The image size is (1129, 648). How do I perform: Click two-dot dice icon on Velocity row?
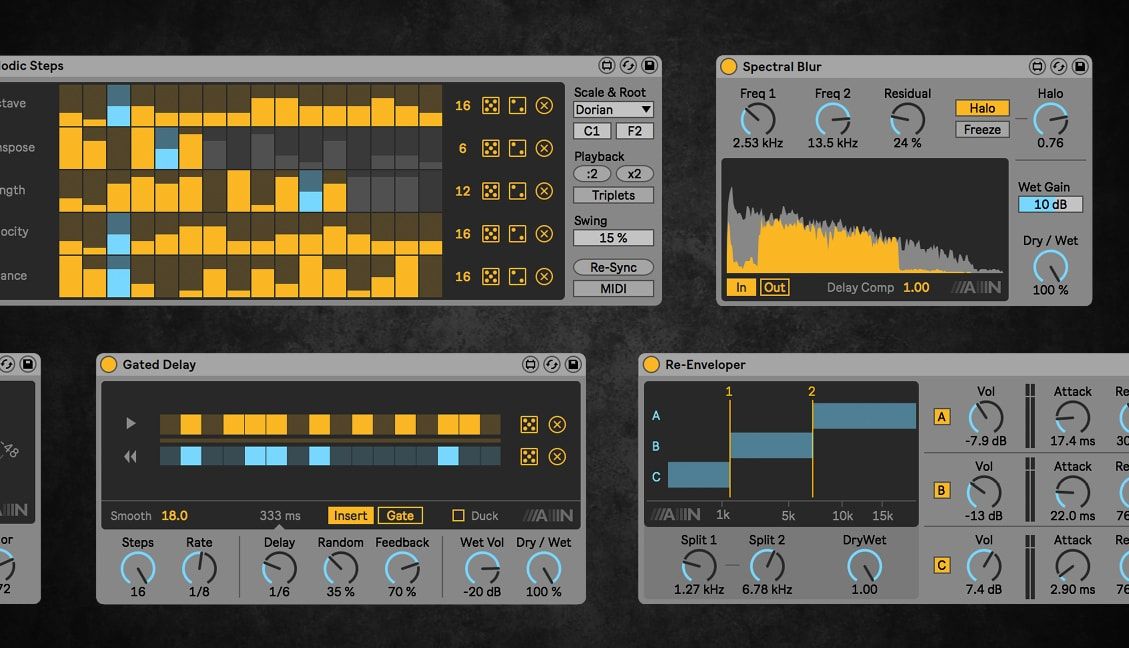[517, 234]
